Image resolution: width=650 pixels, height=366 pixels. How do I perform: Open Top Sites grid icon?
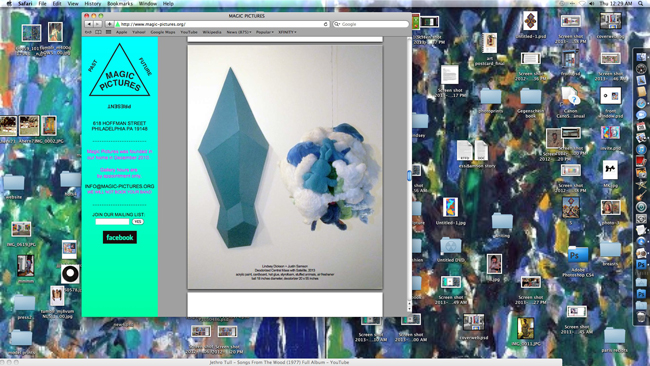[108, 32]
